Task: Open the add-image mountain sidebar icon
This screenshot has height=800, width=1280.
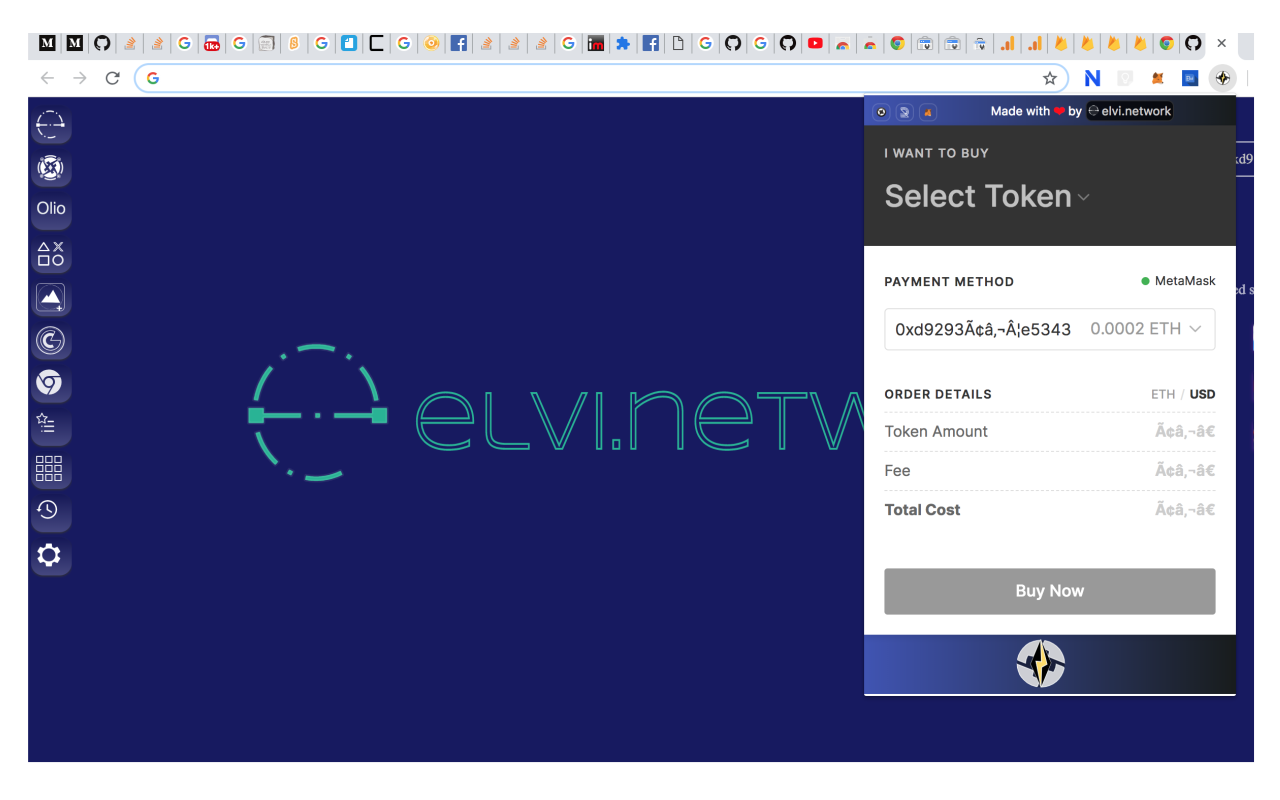Action: 50,298
